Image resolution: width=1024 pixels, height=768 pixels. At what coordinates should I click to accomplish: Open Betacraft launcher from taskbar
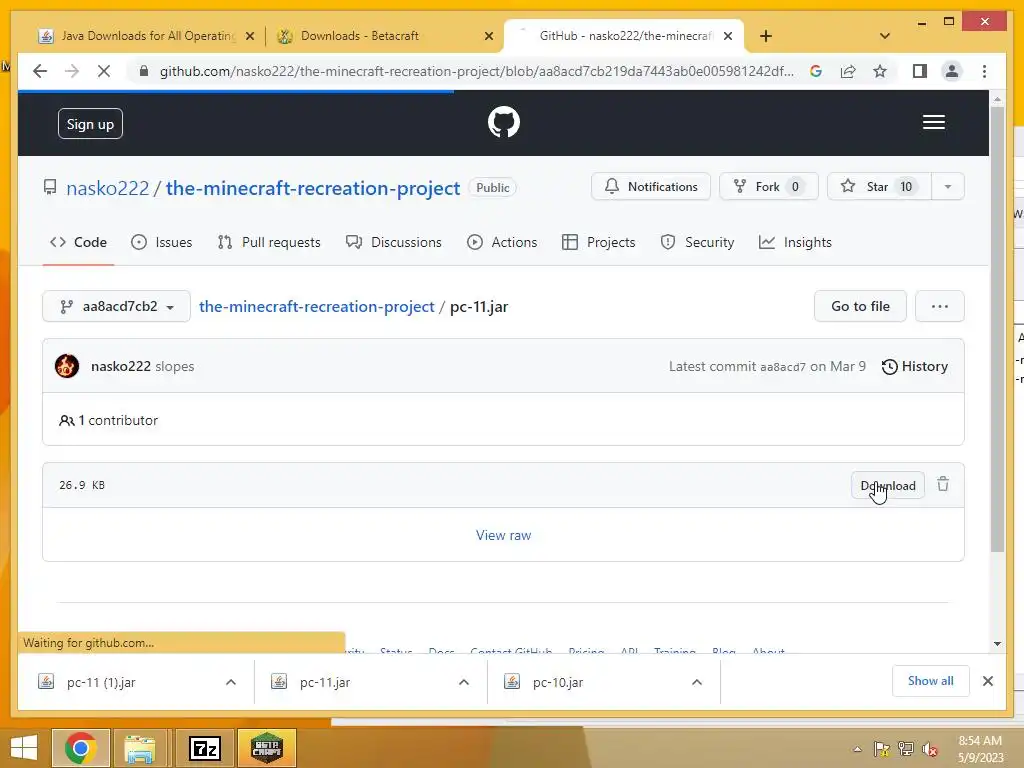coord(266,748)
